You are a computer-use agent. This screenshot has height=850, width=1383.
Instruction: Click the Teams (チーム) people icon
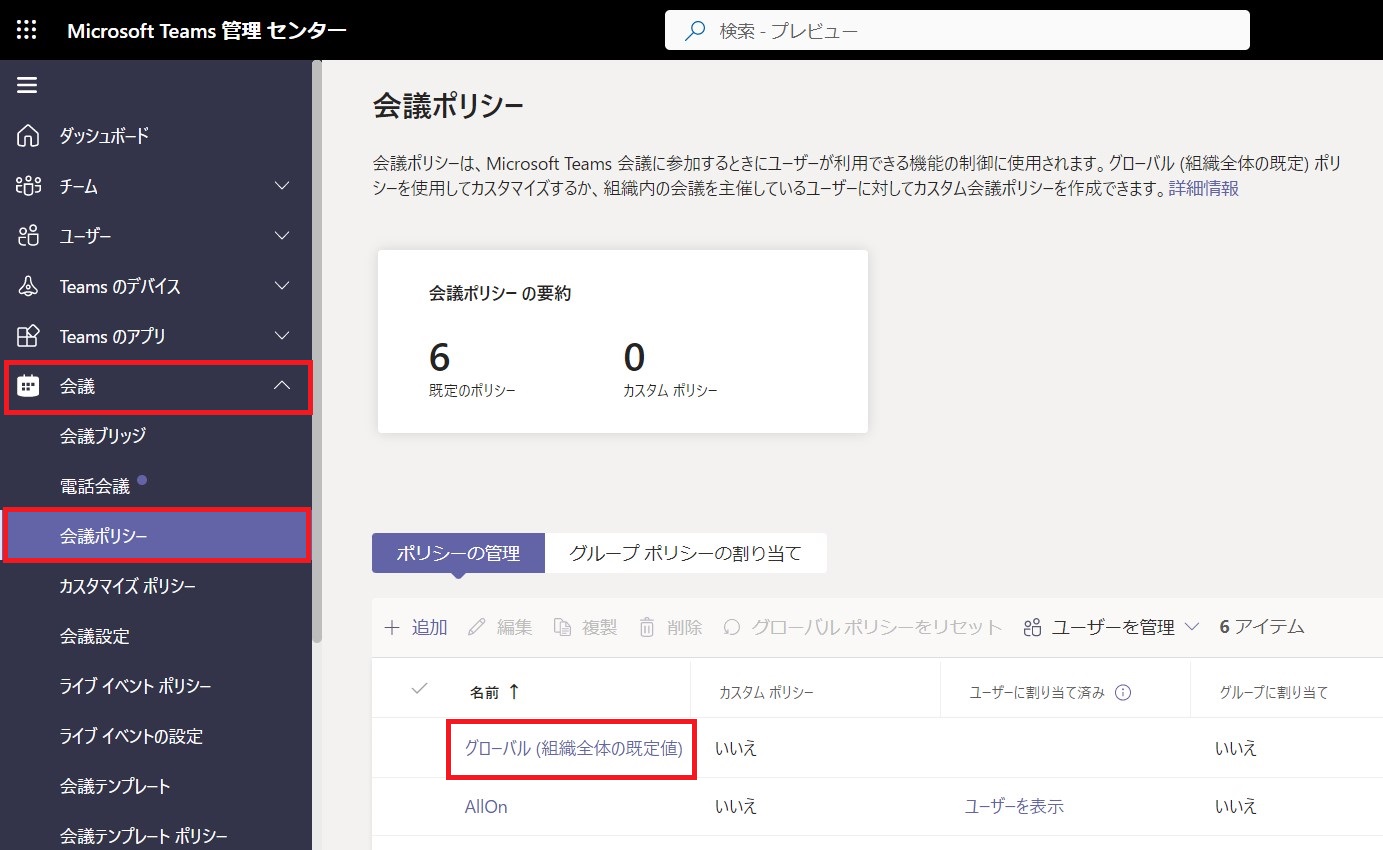(x=28, y=186)
